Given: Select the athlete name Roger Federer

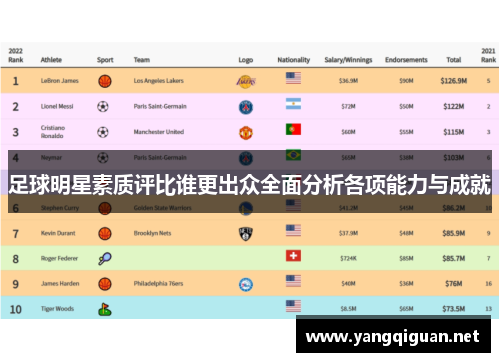Looking at the screenshot, I should 59,258.
